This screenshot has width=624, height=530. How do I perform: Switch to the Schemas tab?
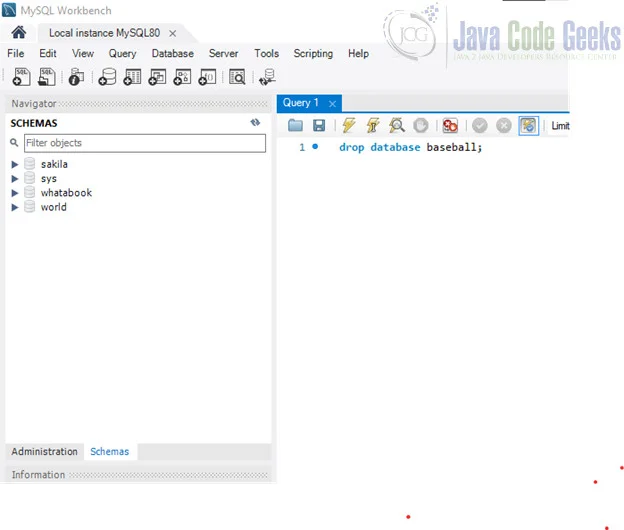pyautogui.click(x=109, y=451)
